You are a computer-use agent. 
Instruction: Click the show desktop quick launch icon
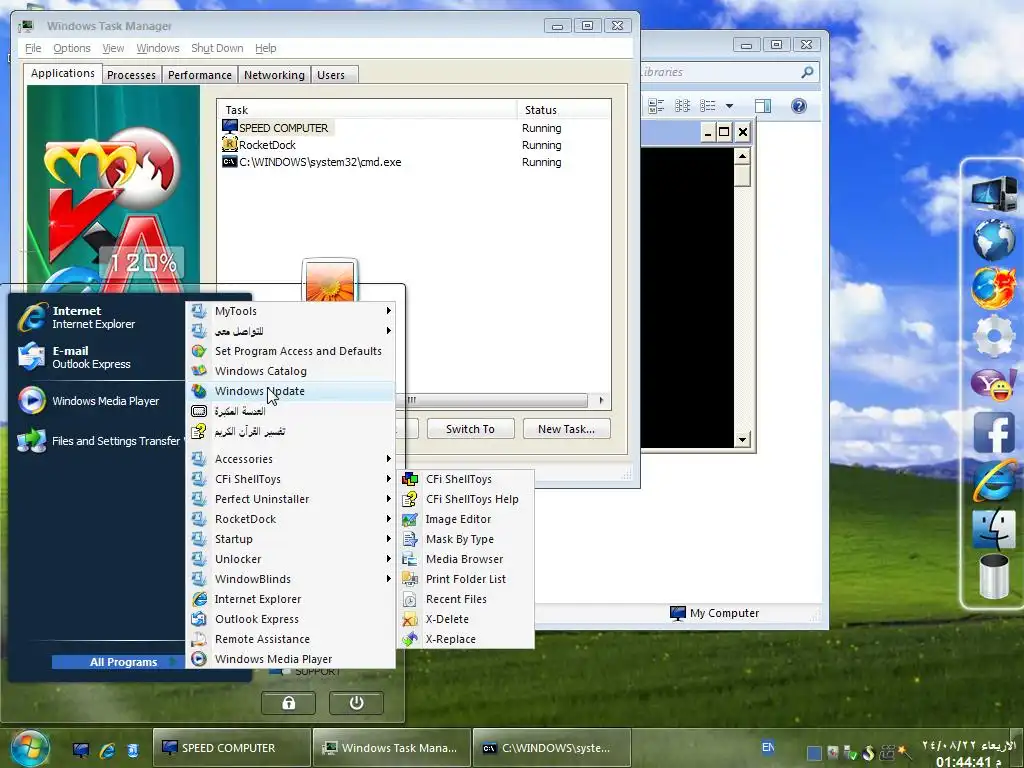click(x=81, y=750)
